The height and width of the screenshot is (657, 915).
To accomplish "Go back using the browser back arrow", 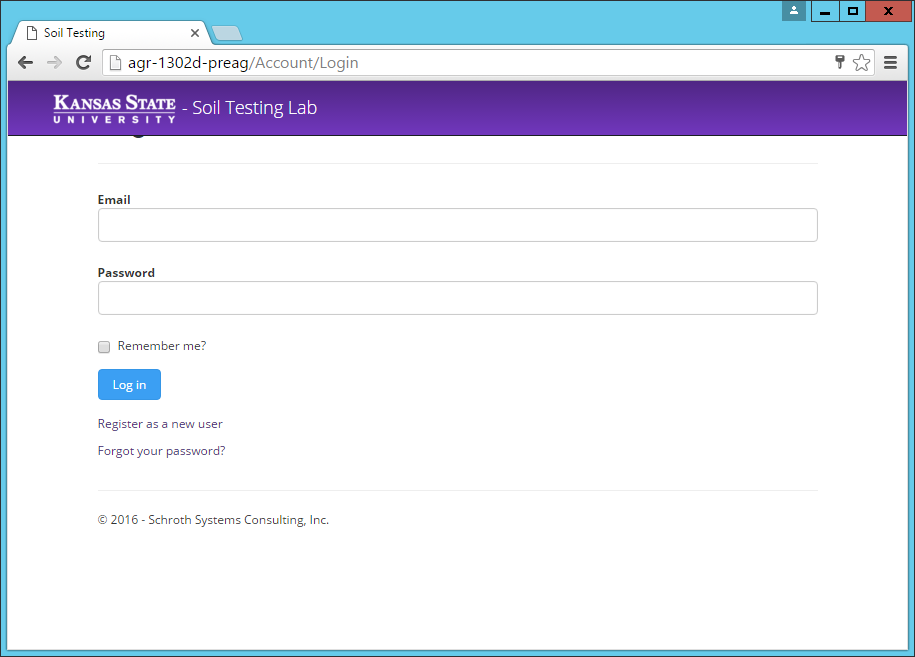I will click(x=25, y=62).
